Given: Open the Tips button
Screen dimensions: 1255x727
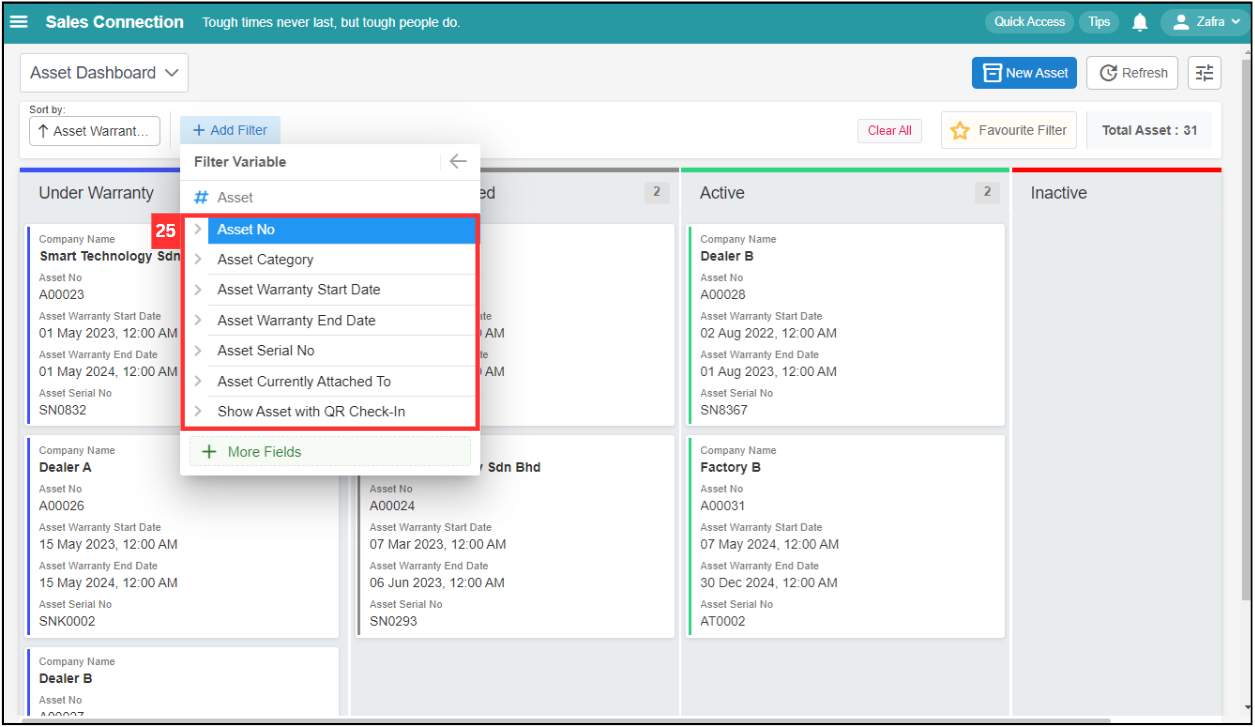Looking at the screenshot, I should 1099,22.
